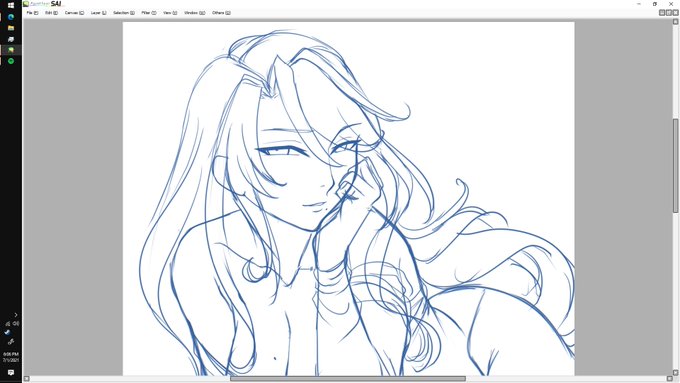Click the Steam tray icon
Image resolution: width=680 pixels, height=383 pixels.
point(7,333)
